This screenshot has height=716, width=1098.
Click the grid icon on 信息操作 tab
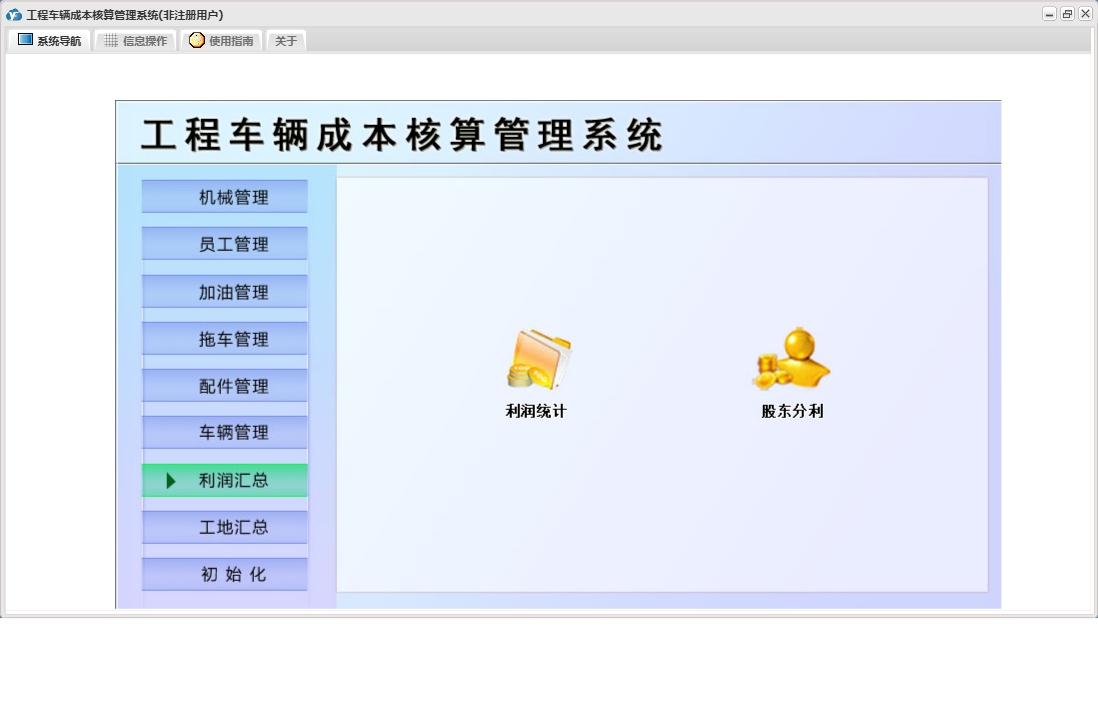111,41
